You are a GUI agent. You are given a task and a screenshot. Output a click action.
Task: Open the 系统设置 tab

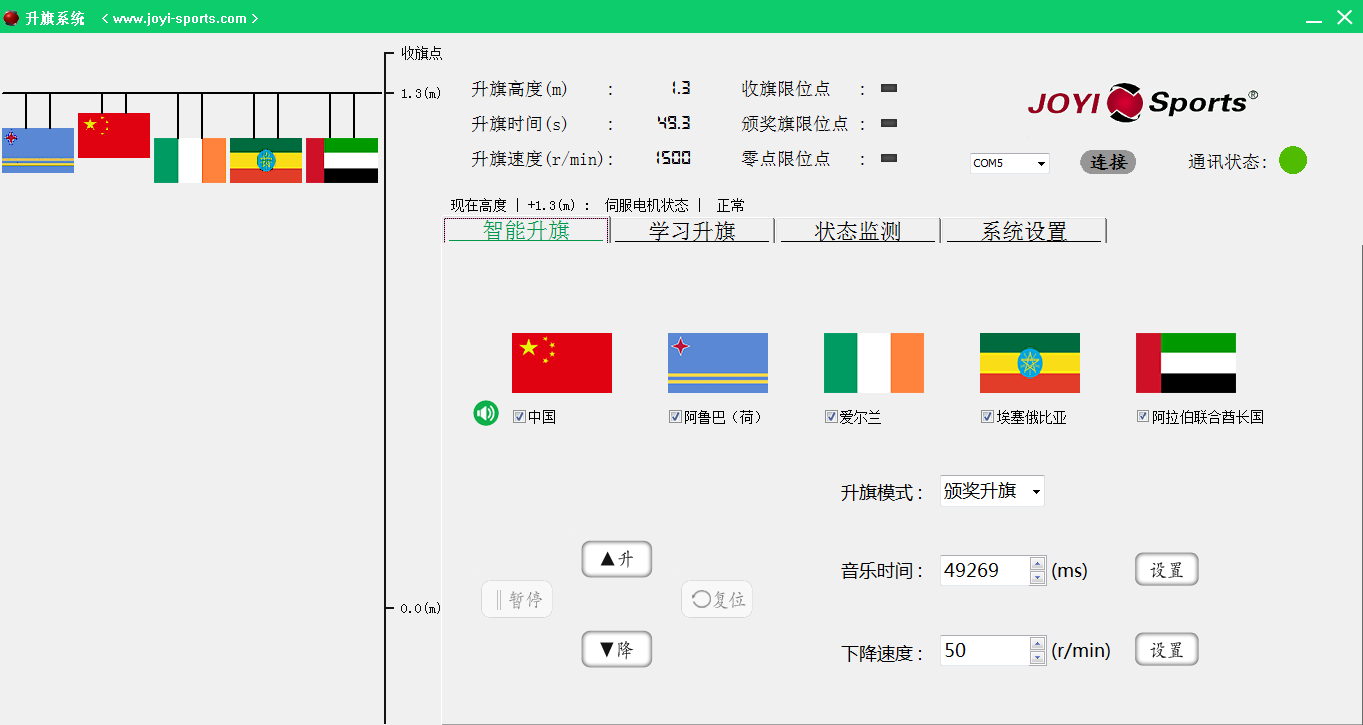tap(1023, 231)
